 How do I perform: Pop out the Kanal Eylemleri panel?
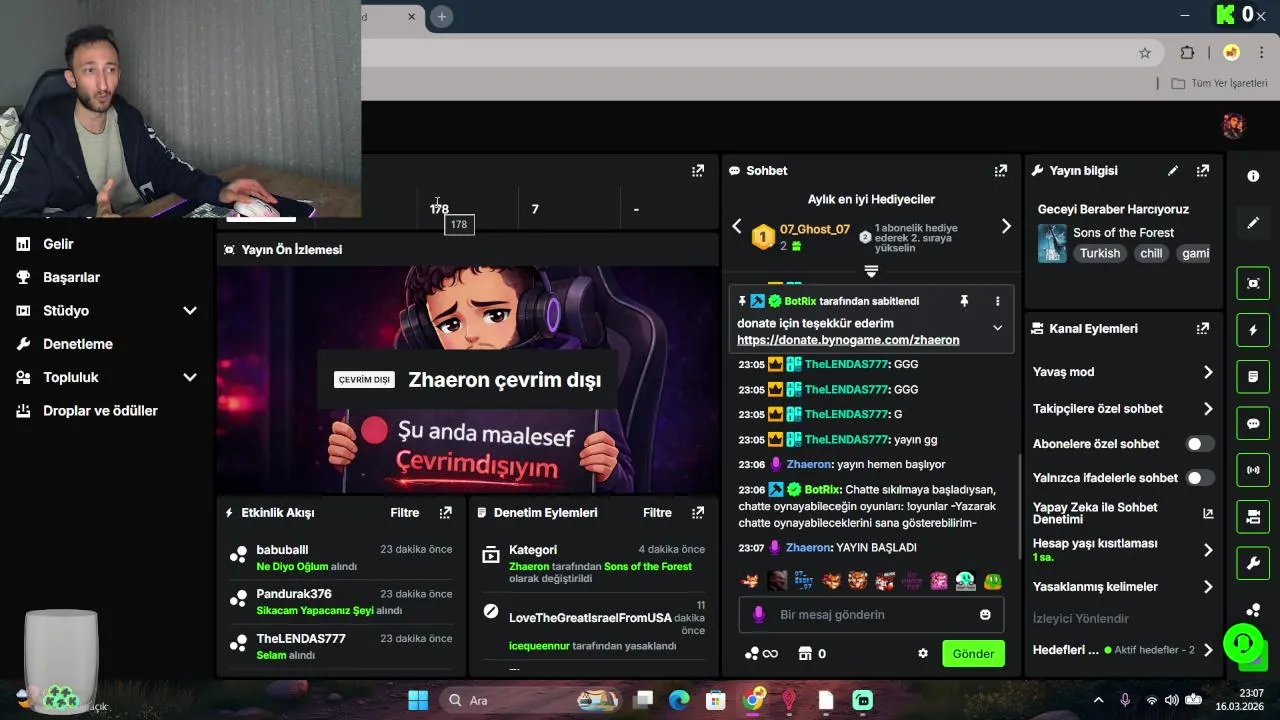pyautogui.click(x=1203, y=328)
